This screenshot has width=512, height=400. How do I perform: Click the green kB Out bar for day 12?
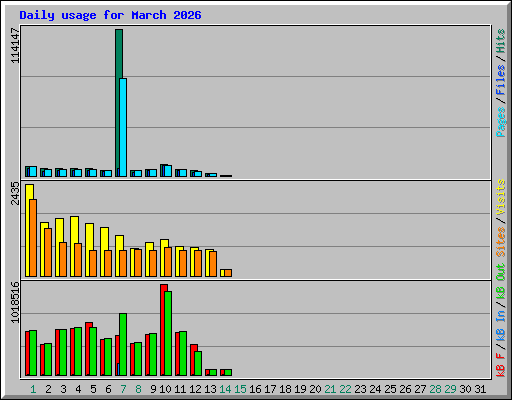click(x=198, y=364)
